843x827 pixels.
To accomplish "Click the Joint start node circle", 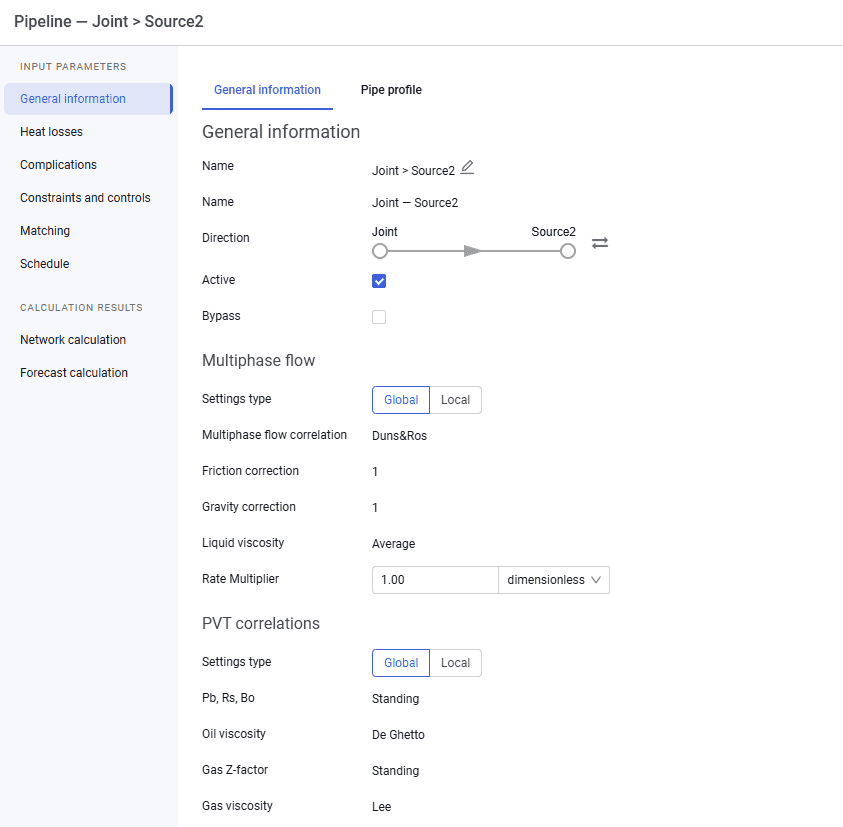I will 380,251.
